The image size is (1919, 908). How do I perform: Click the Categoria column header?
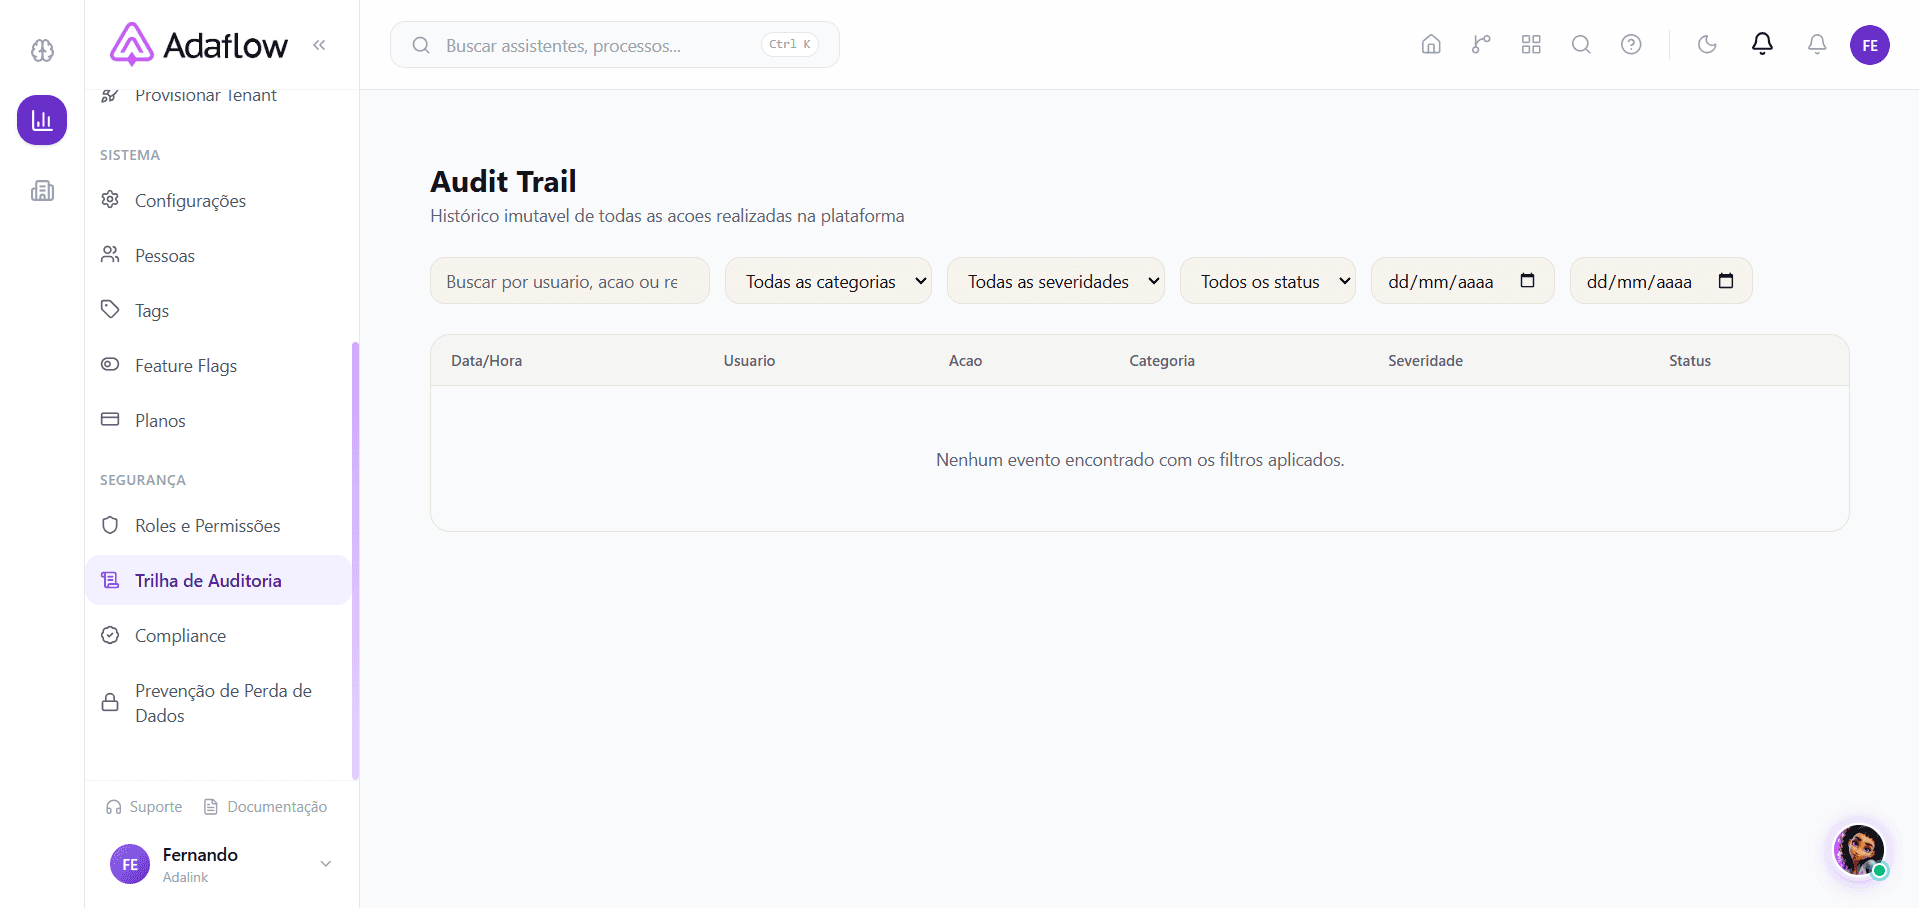coord(1162,361)
